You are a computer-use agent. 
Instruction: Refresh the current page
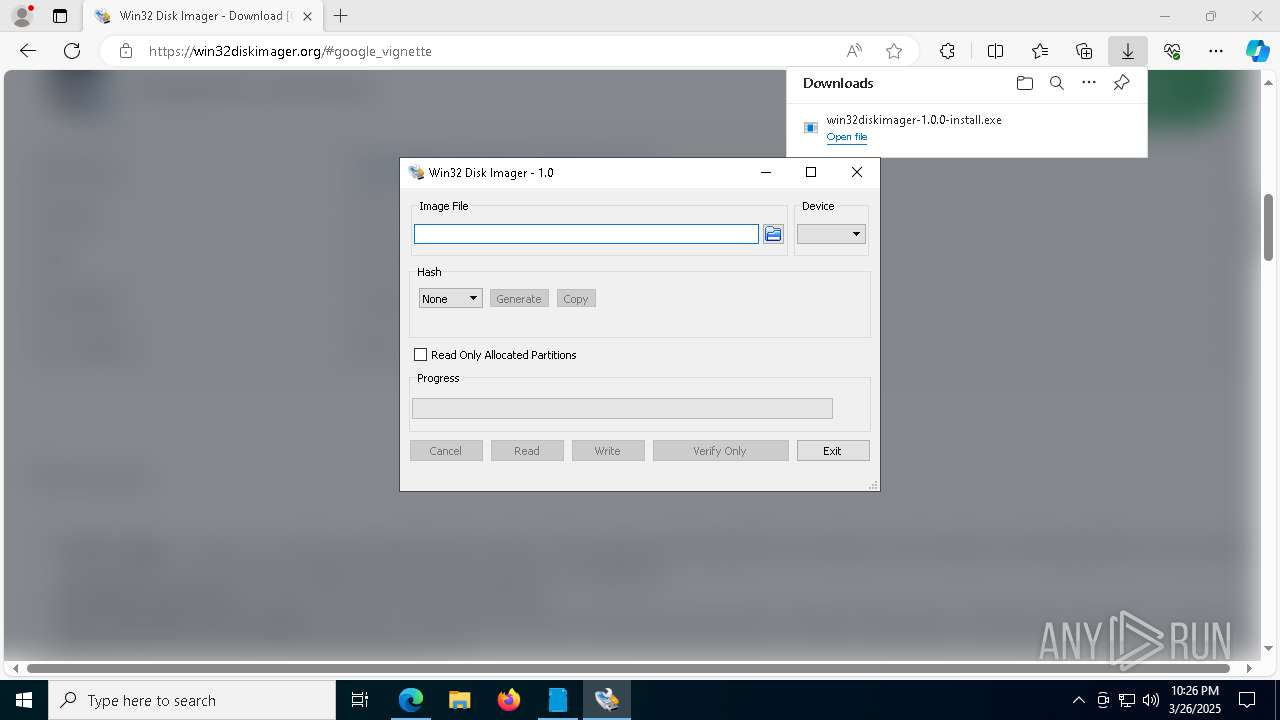tap(72, 51)
